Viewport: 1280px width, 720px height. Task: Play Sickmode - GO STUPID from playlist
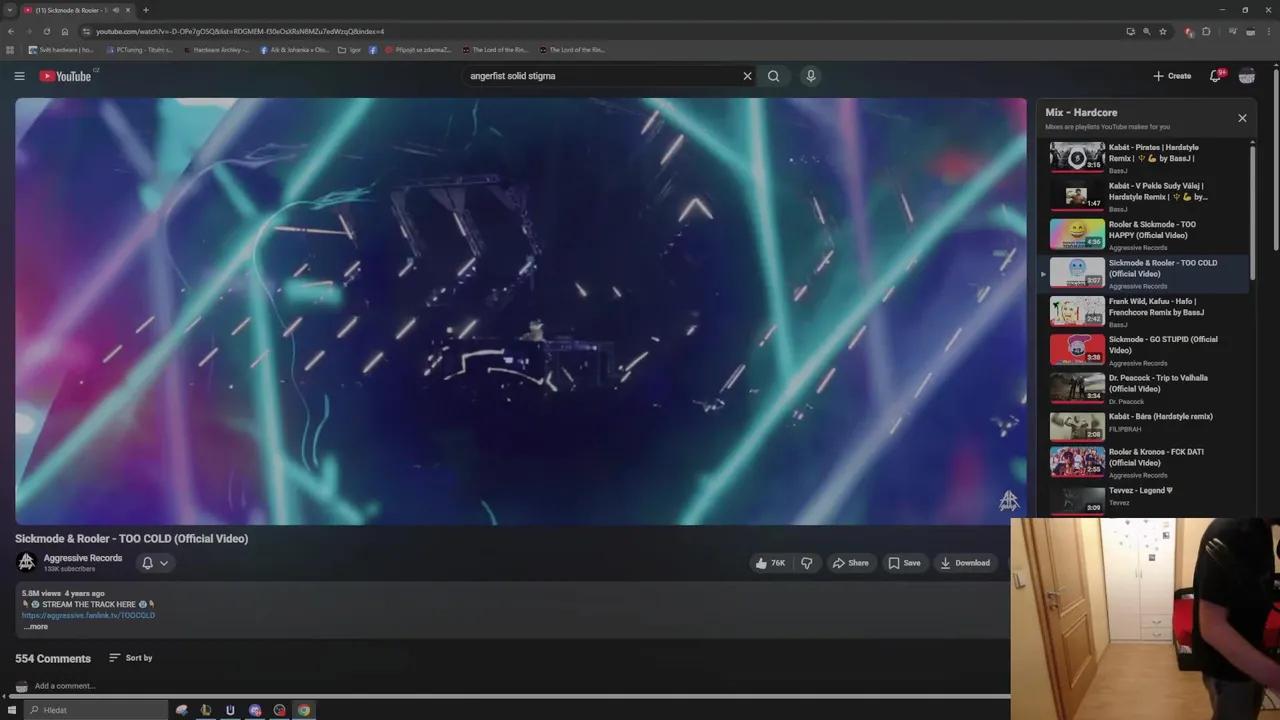click(x=1144, y=350)
